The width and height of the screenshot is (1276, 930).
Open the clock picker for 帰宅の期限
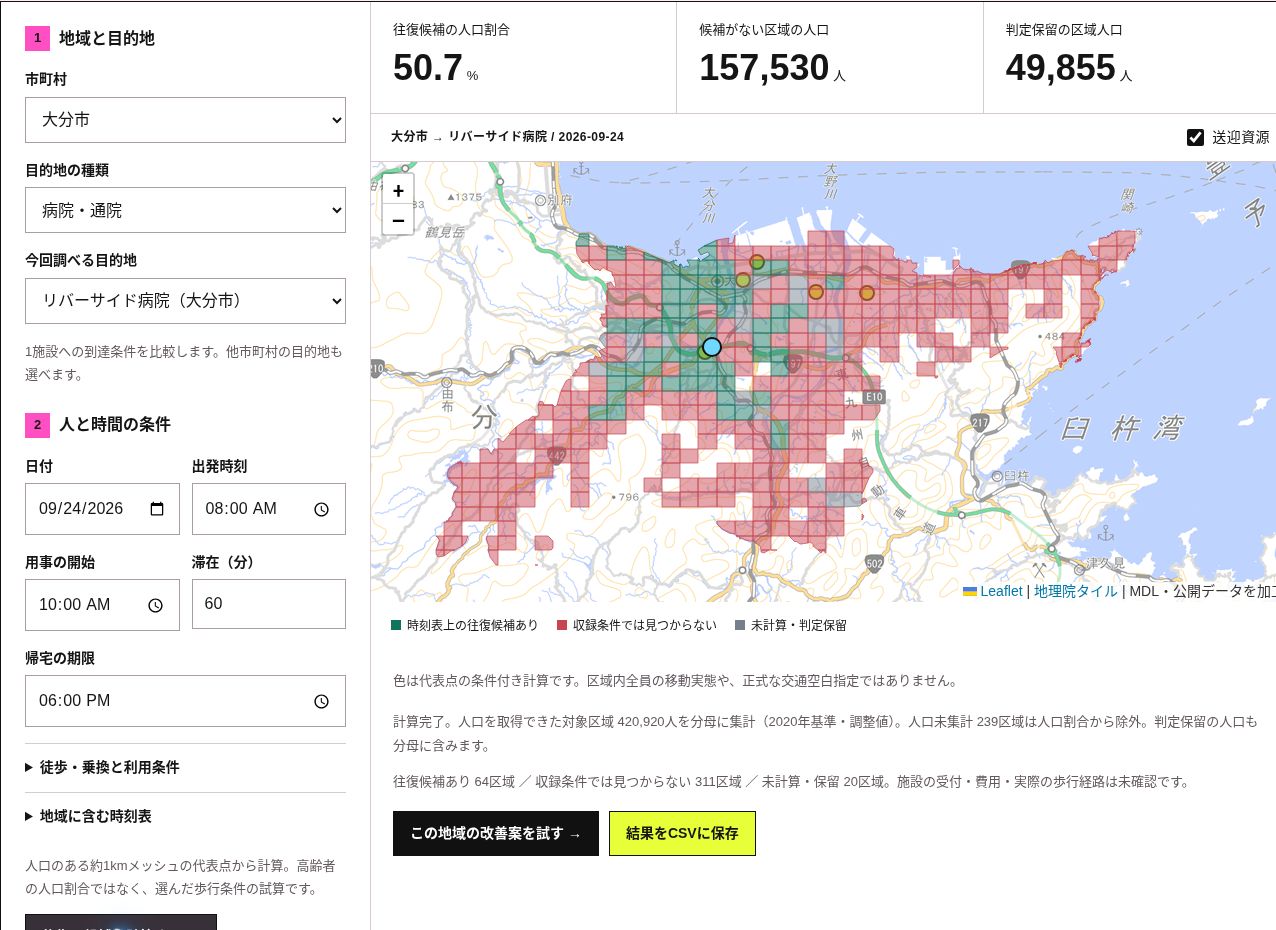coord(321,701)
